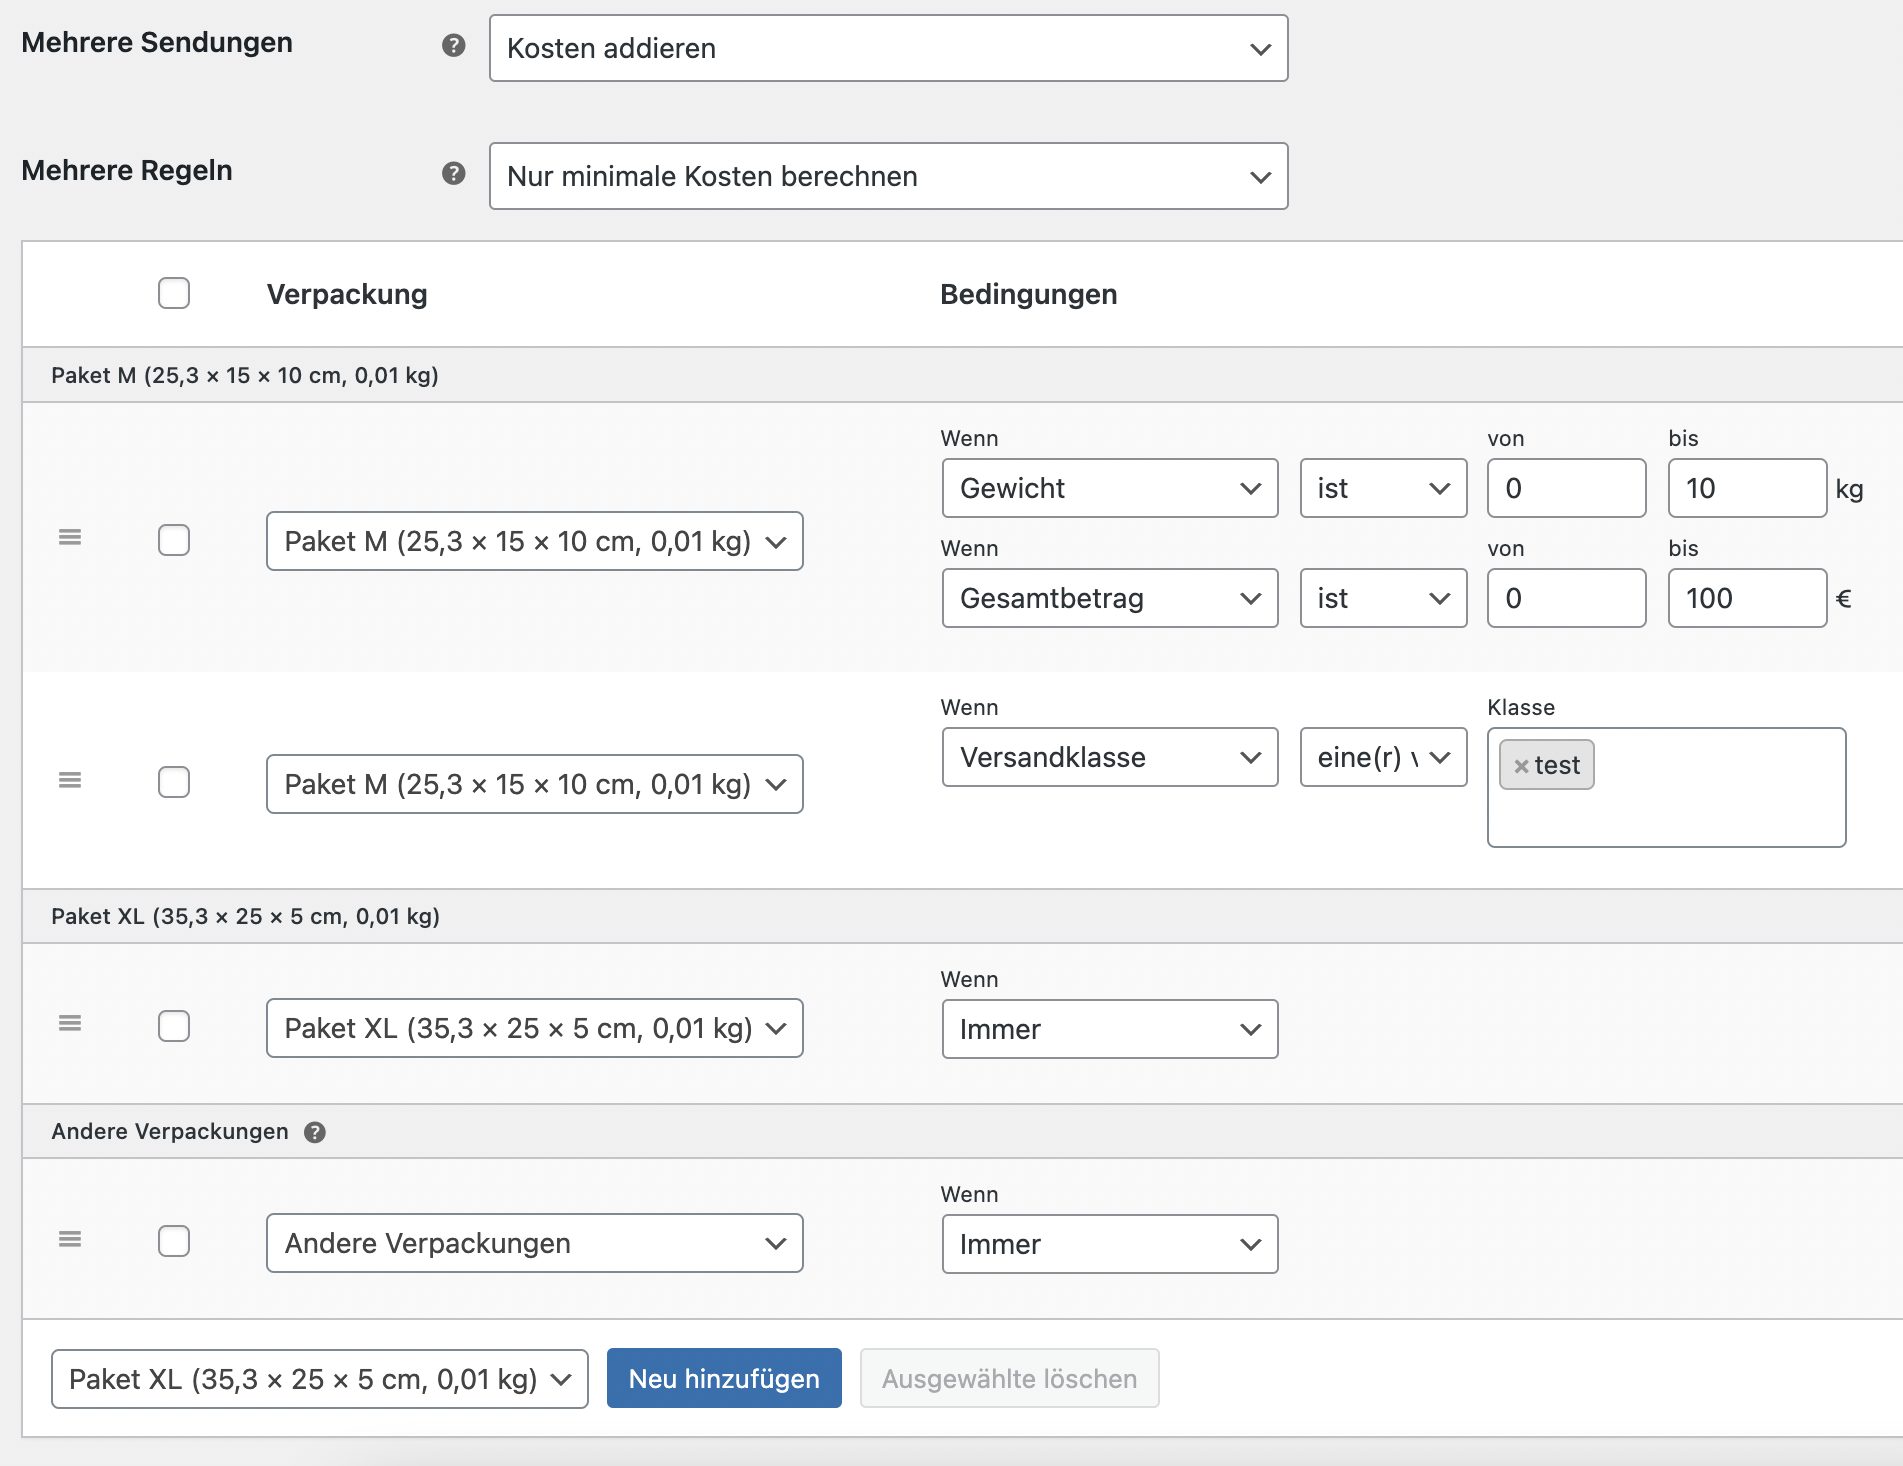This screenshot has height=1466, width=1903.
Task: Click help icon next to Mehrere Sendungen
Action: click(x=453, y=45)
